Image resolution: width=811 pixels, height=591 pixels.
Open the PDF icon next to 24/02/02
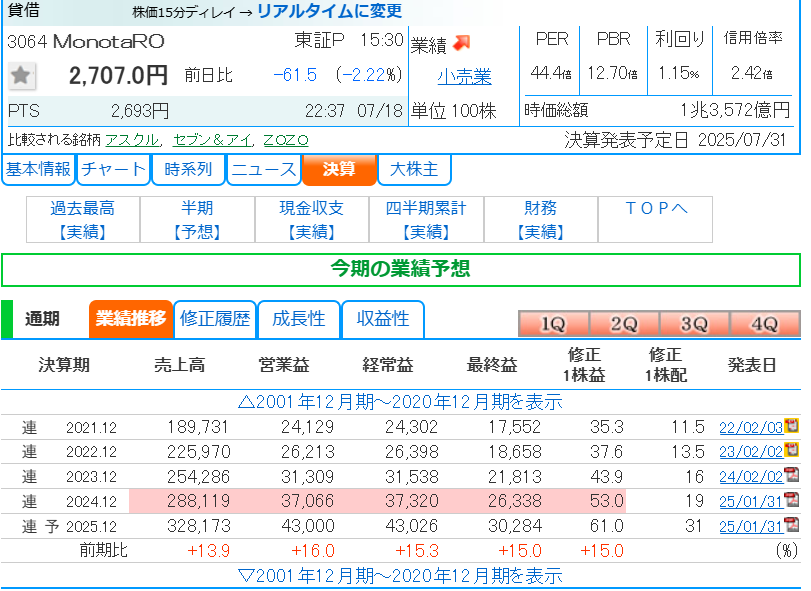tap(792, 475)
